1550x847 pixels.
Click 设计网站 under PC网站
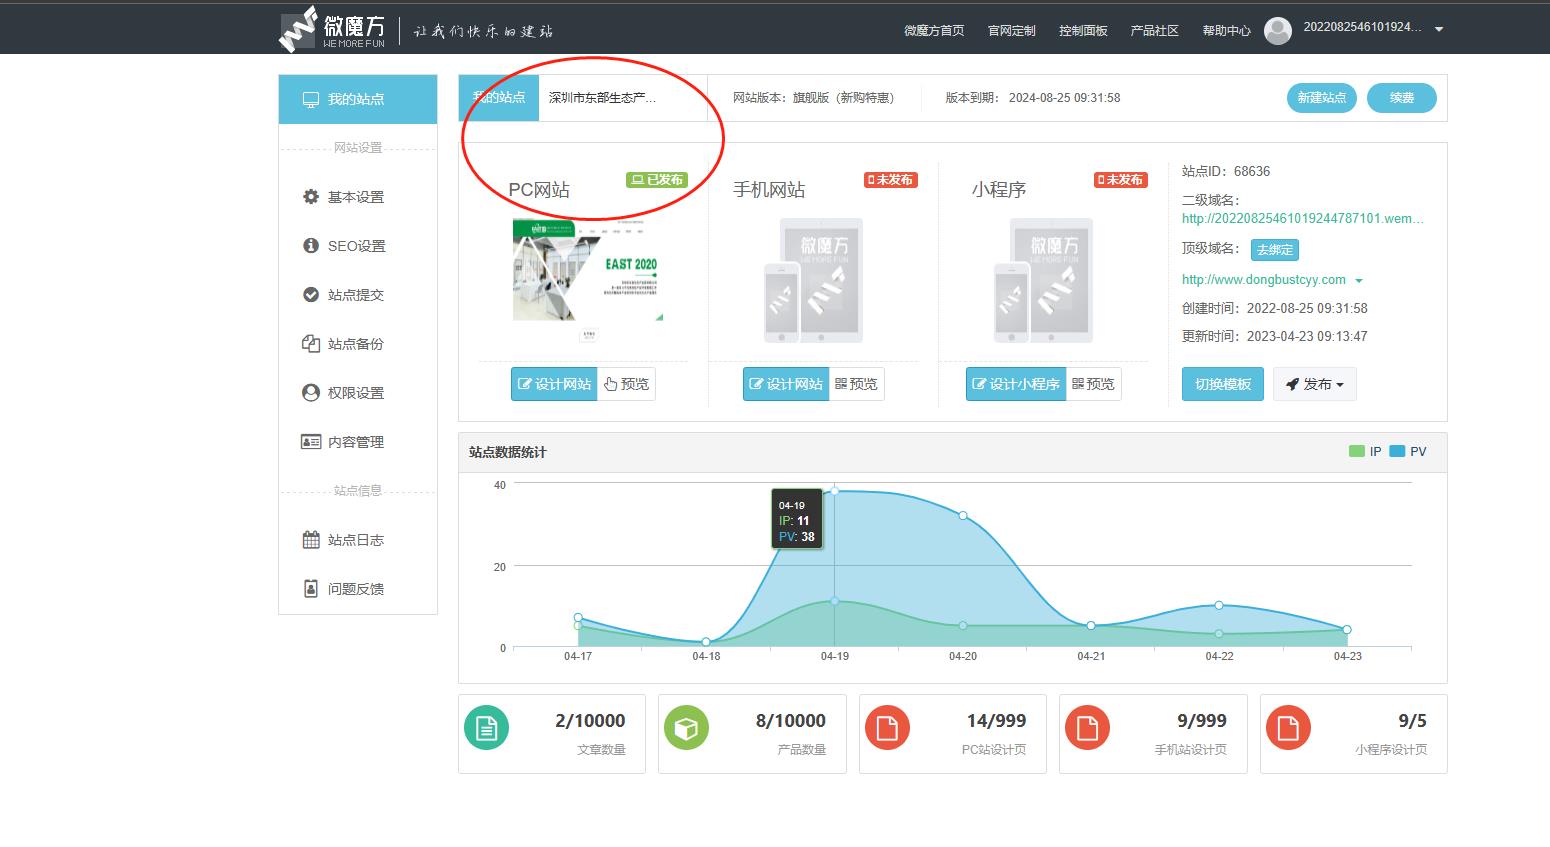[x=554, y=384]
